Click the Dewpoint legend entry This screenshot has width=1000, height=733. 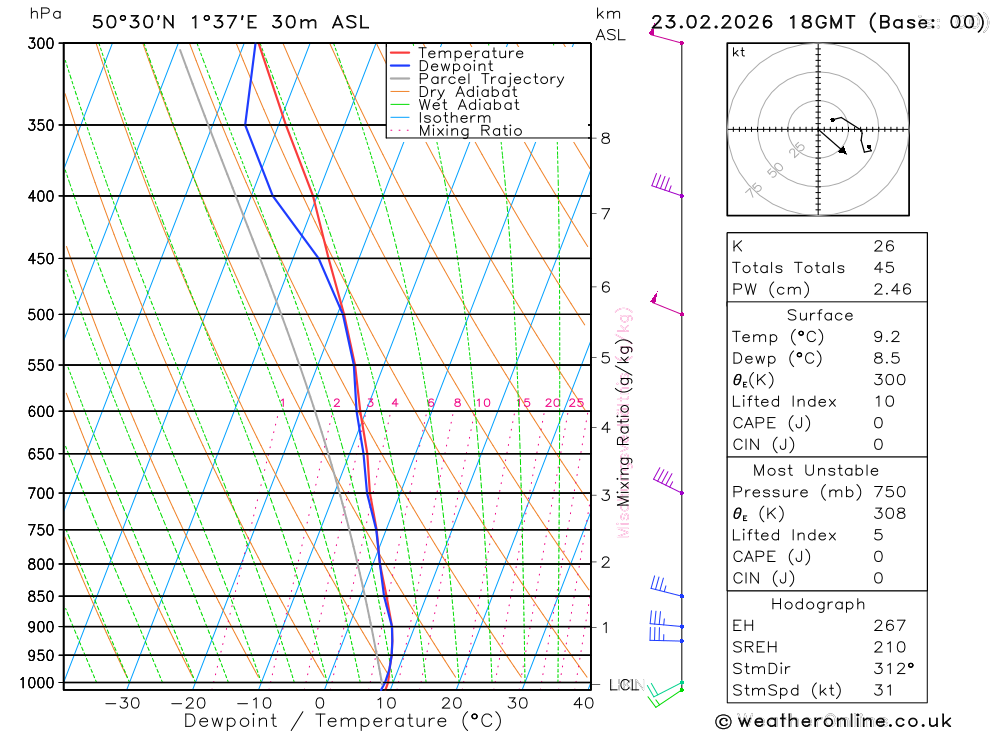pos(456,66)
